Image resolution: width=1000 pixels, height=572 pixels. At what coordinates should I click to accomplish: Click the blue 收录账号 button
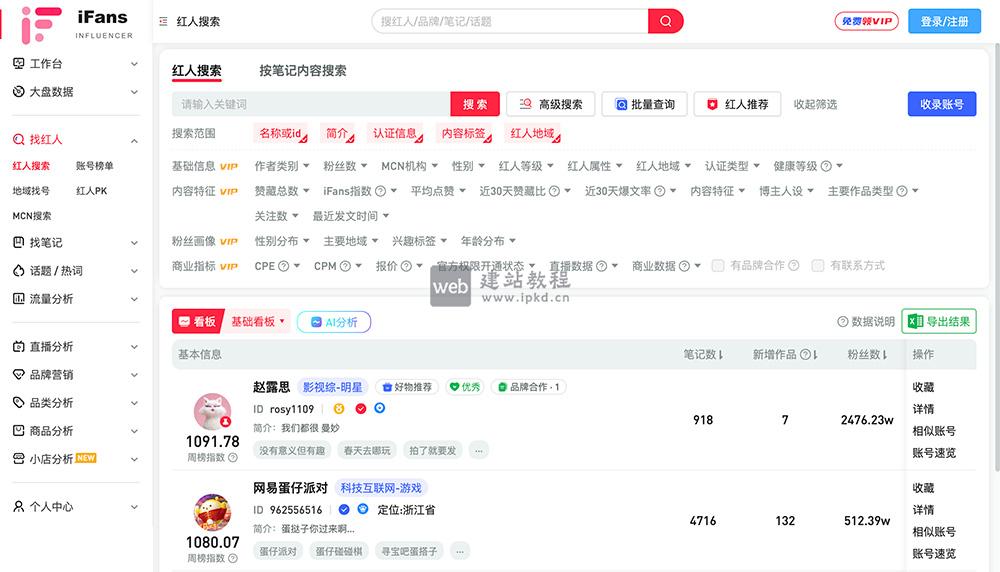pyautogui.click(x=941, y=104)
